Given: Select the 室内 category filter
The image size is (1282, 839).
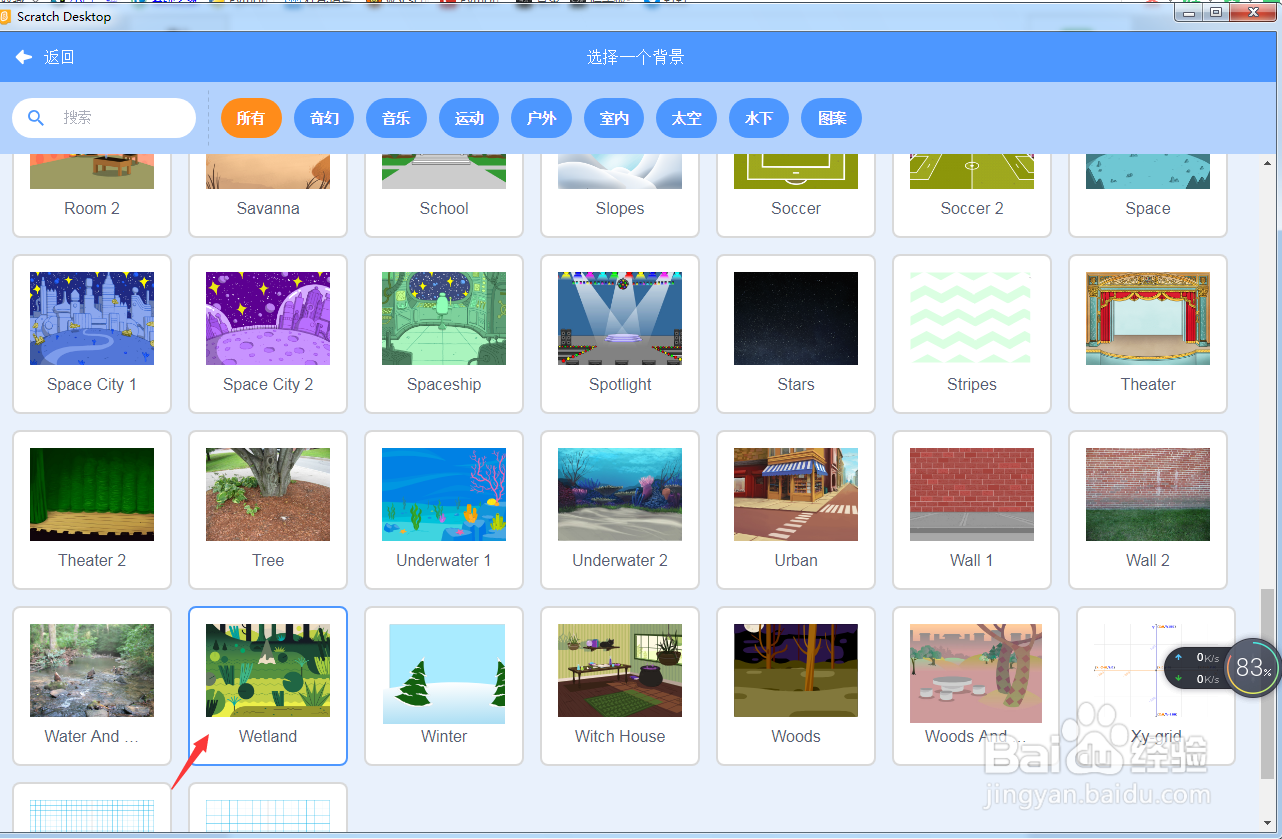Looking at the screenshot, I should coord(614,118).
